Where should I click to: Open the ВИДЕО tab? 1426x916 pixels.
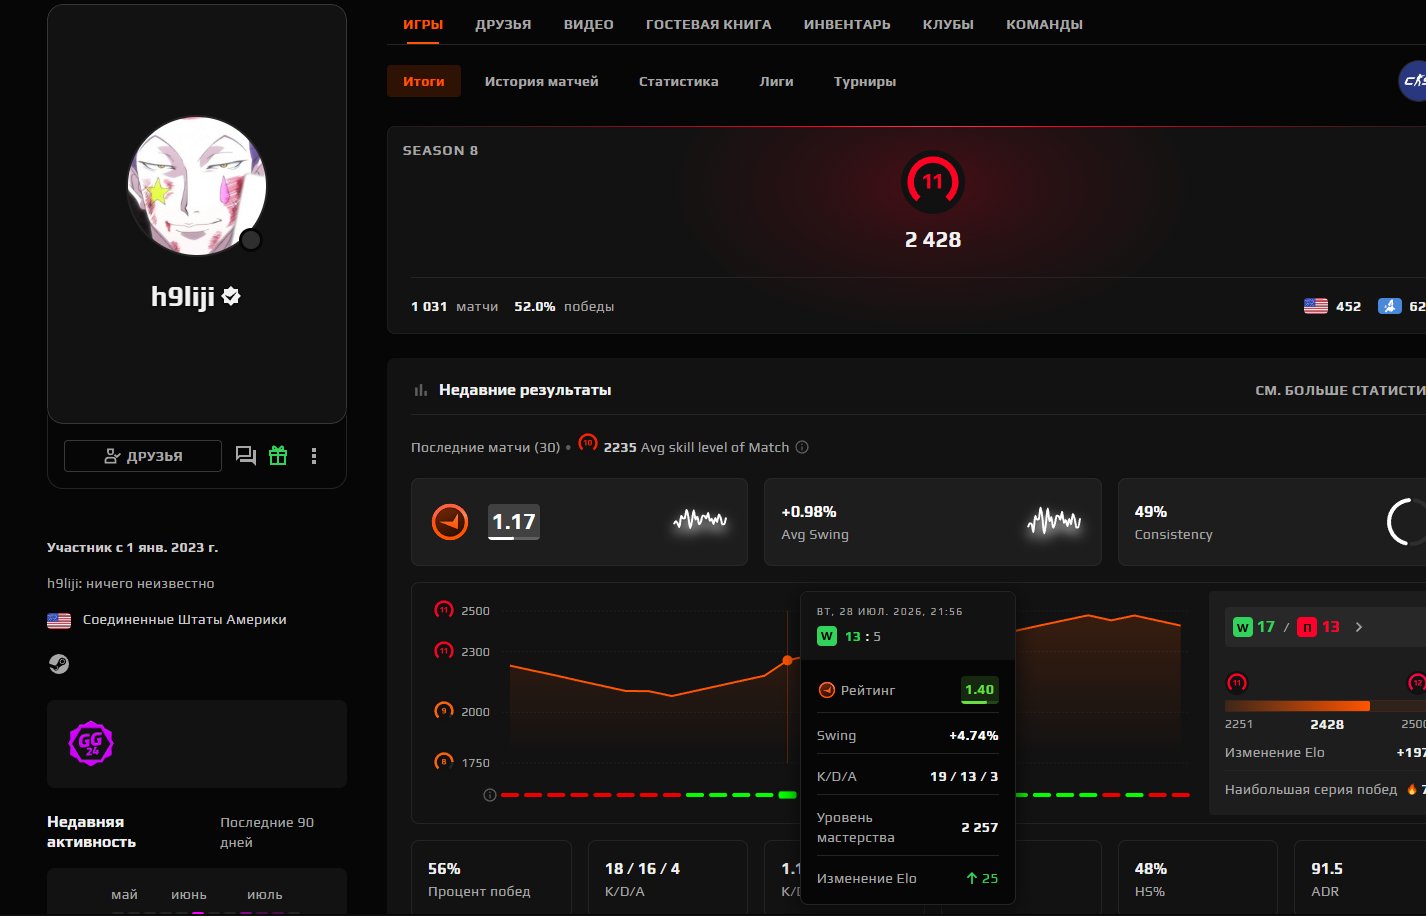coord(588,24)
